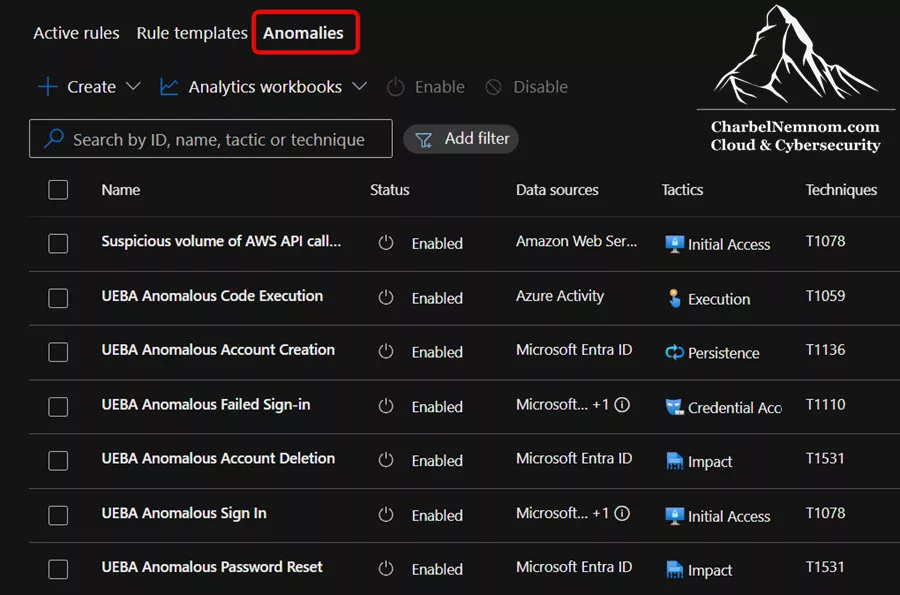The image size is (900, 595).
Task: Click the Enable toolbar button label
Action: (440, 87)
